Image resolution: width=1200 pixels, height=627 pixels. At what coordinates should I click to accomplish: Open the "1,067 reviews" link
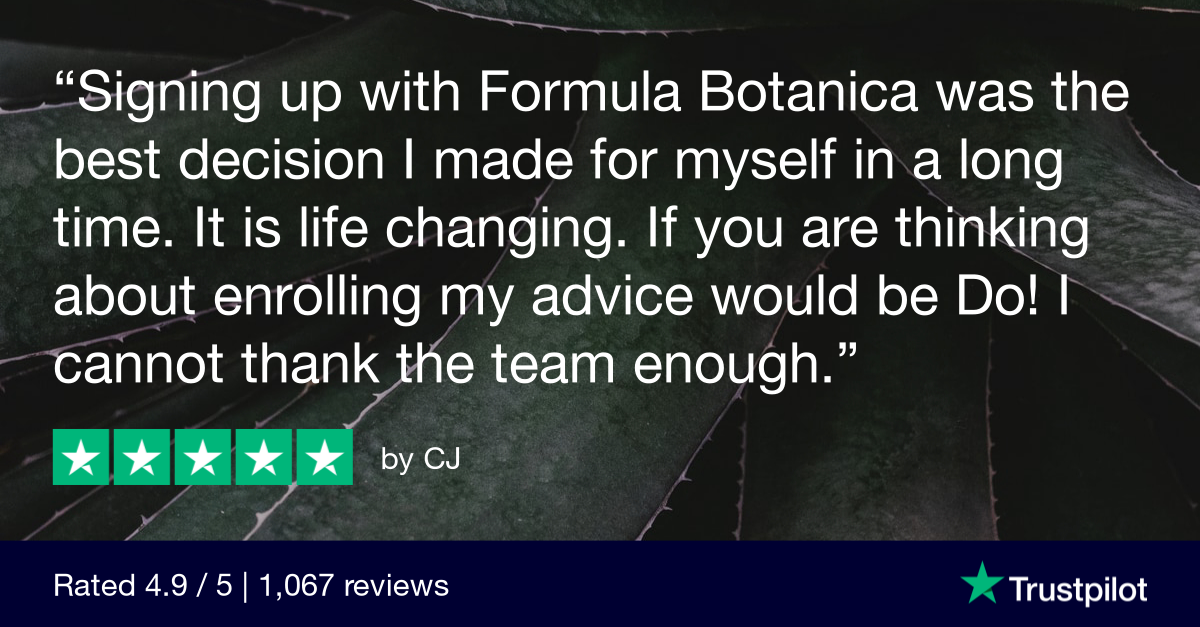coord(353,585)
